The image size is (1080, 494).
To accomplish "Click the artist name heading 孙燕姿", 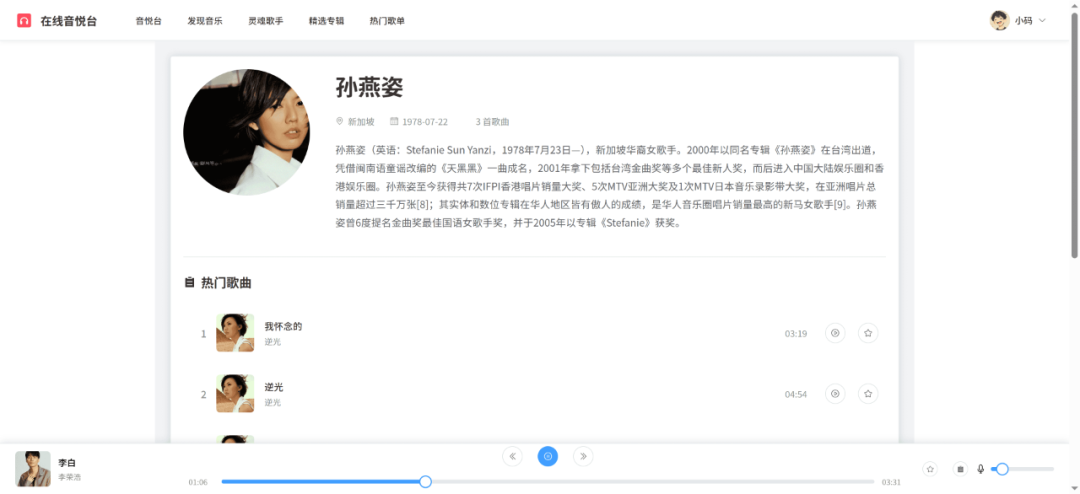I will (x=369, y=88).
